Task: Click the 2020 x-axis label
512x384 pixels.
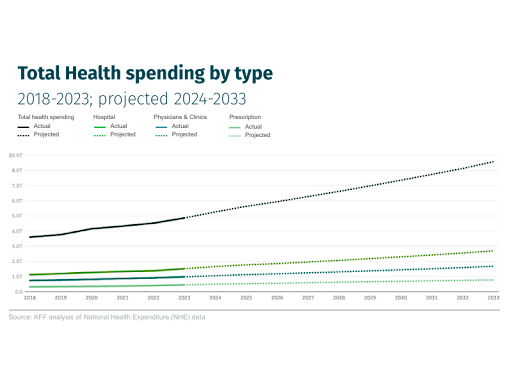Action: pyautogui.click(x=92, y=298)
